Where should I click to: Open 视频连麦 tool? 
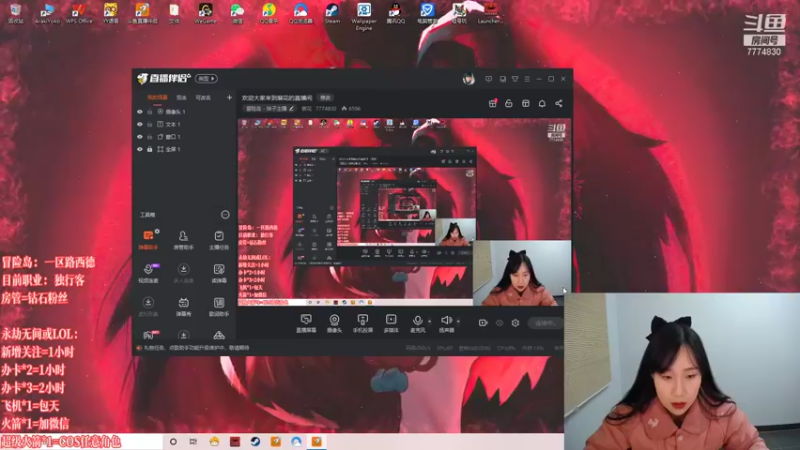[148, 273]
